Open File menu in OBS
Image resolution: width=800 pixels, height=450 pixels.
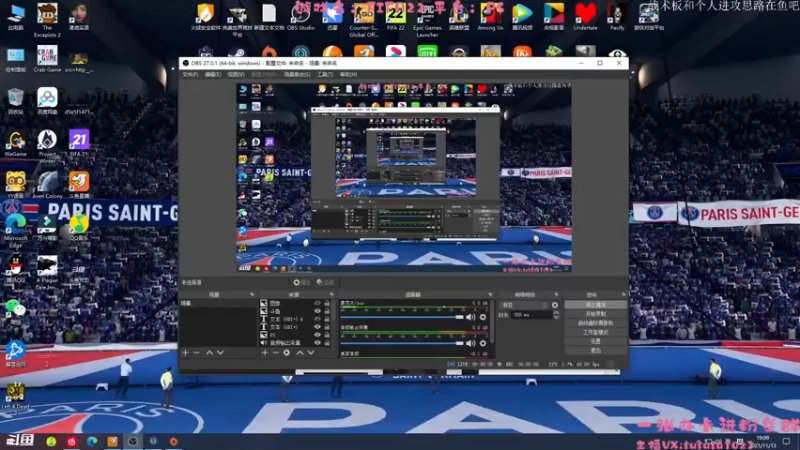(190, 74)
